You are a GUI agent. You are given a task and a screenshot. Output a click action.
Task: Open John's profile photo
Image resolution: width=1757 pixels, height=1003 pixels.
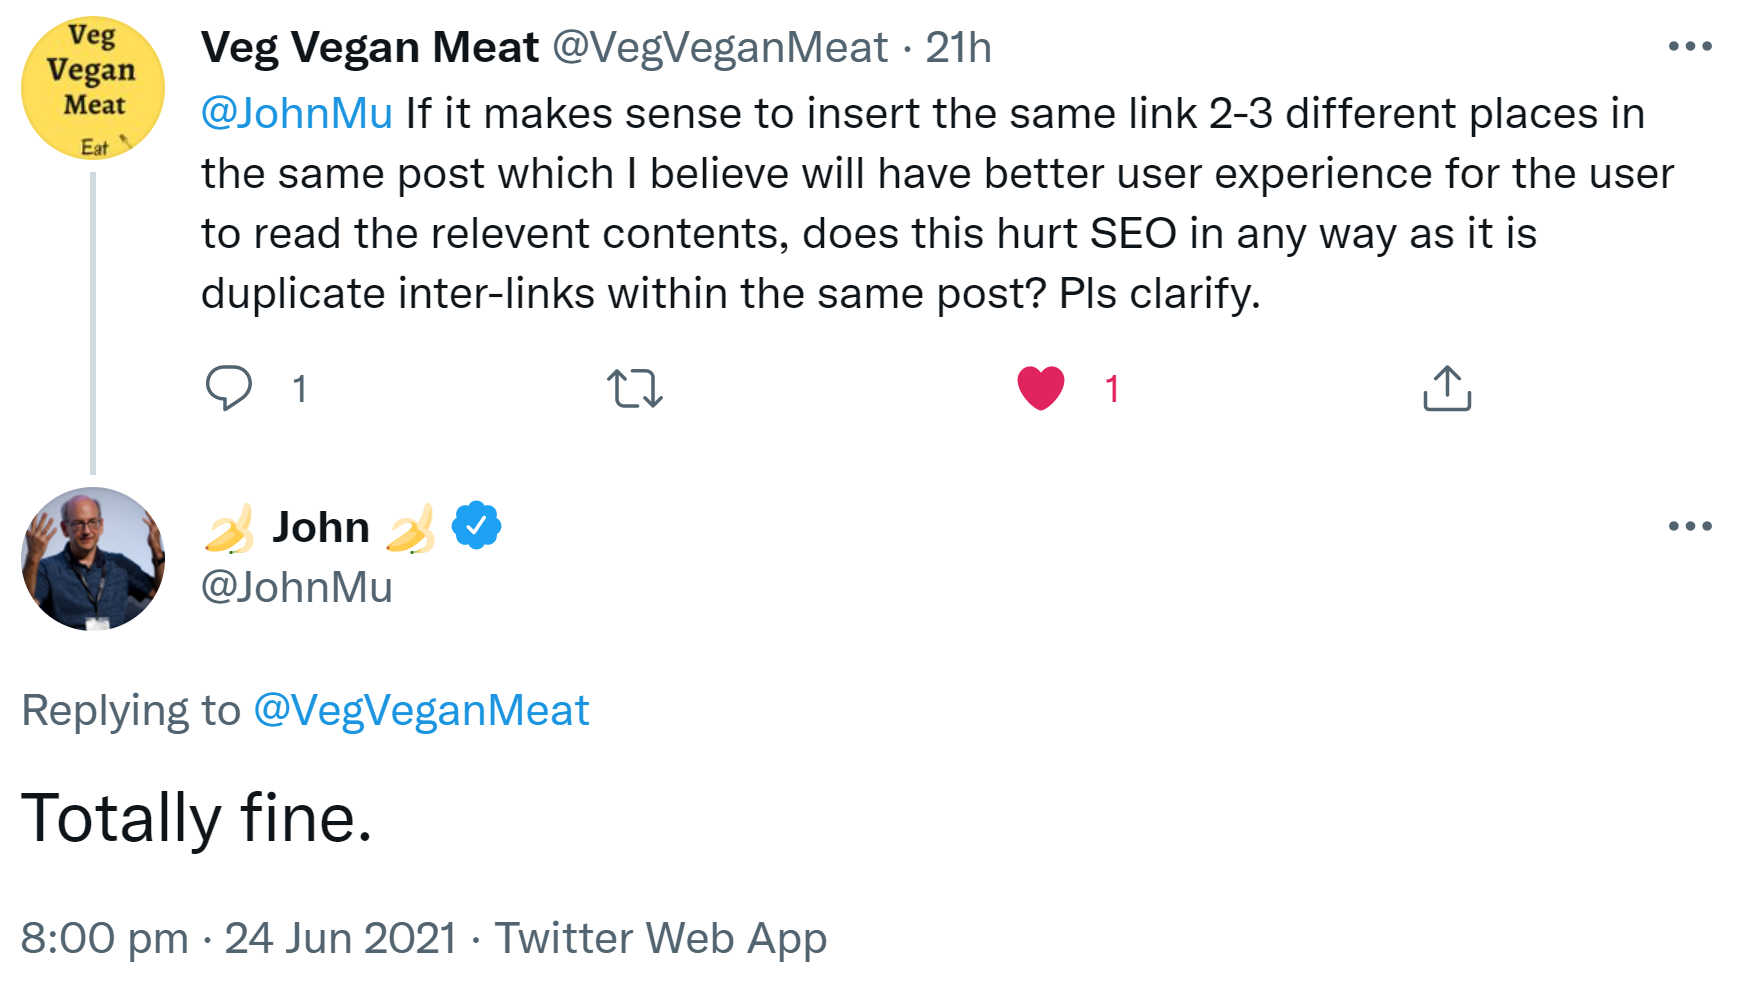[x=93, y=559]
